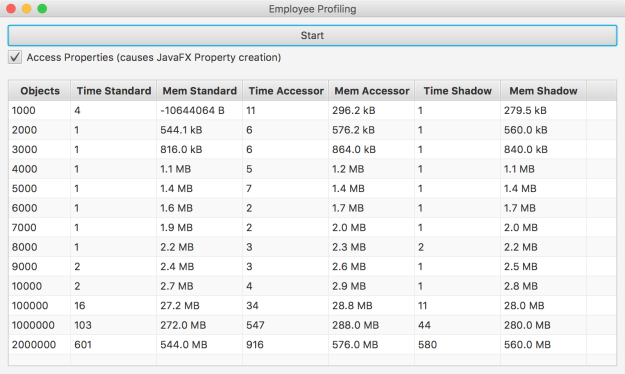
Task: Select the row with 1000 objects
Action: point(312,110)
